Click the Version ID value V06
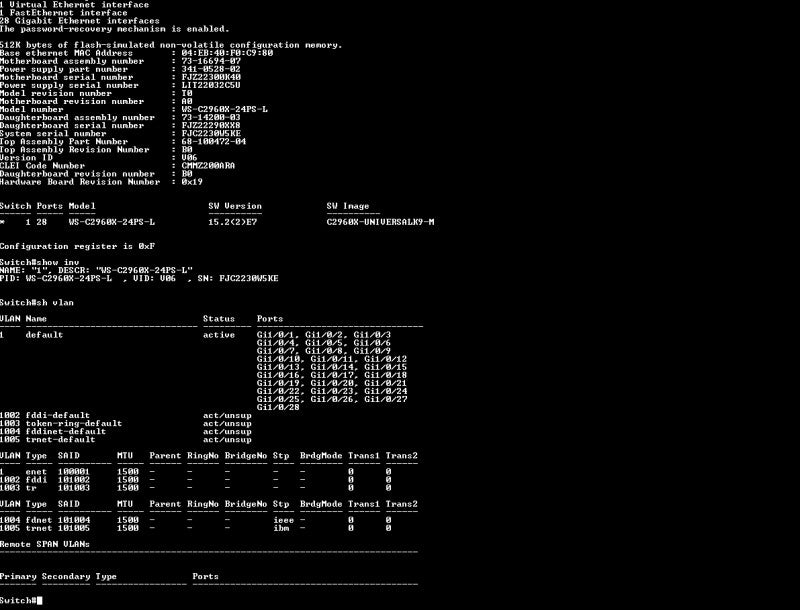The width and height of the screenshot is (800, 610). 189,158
